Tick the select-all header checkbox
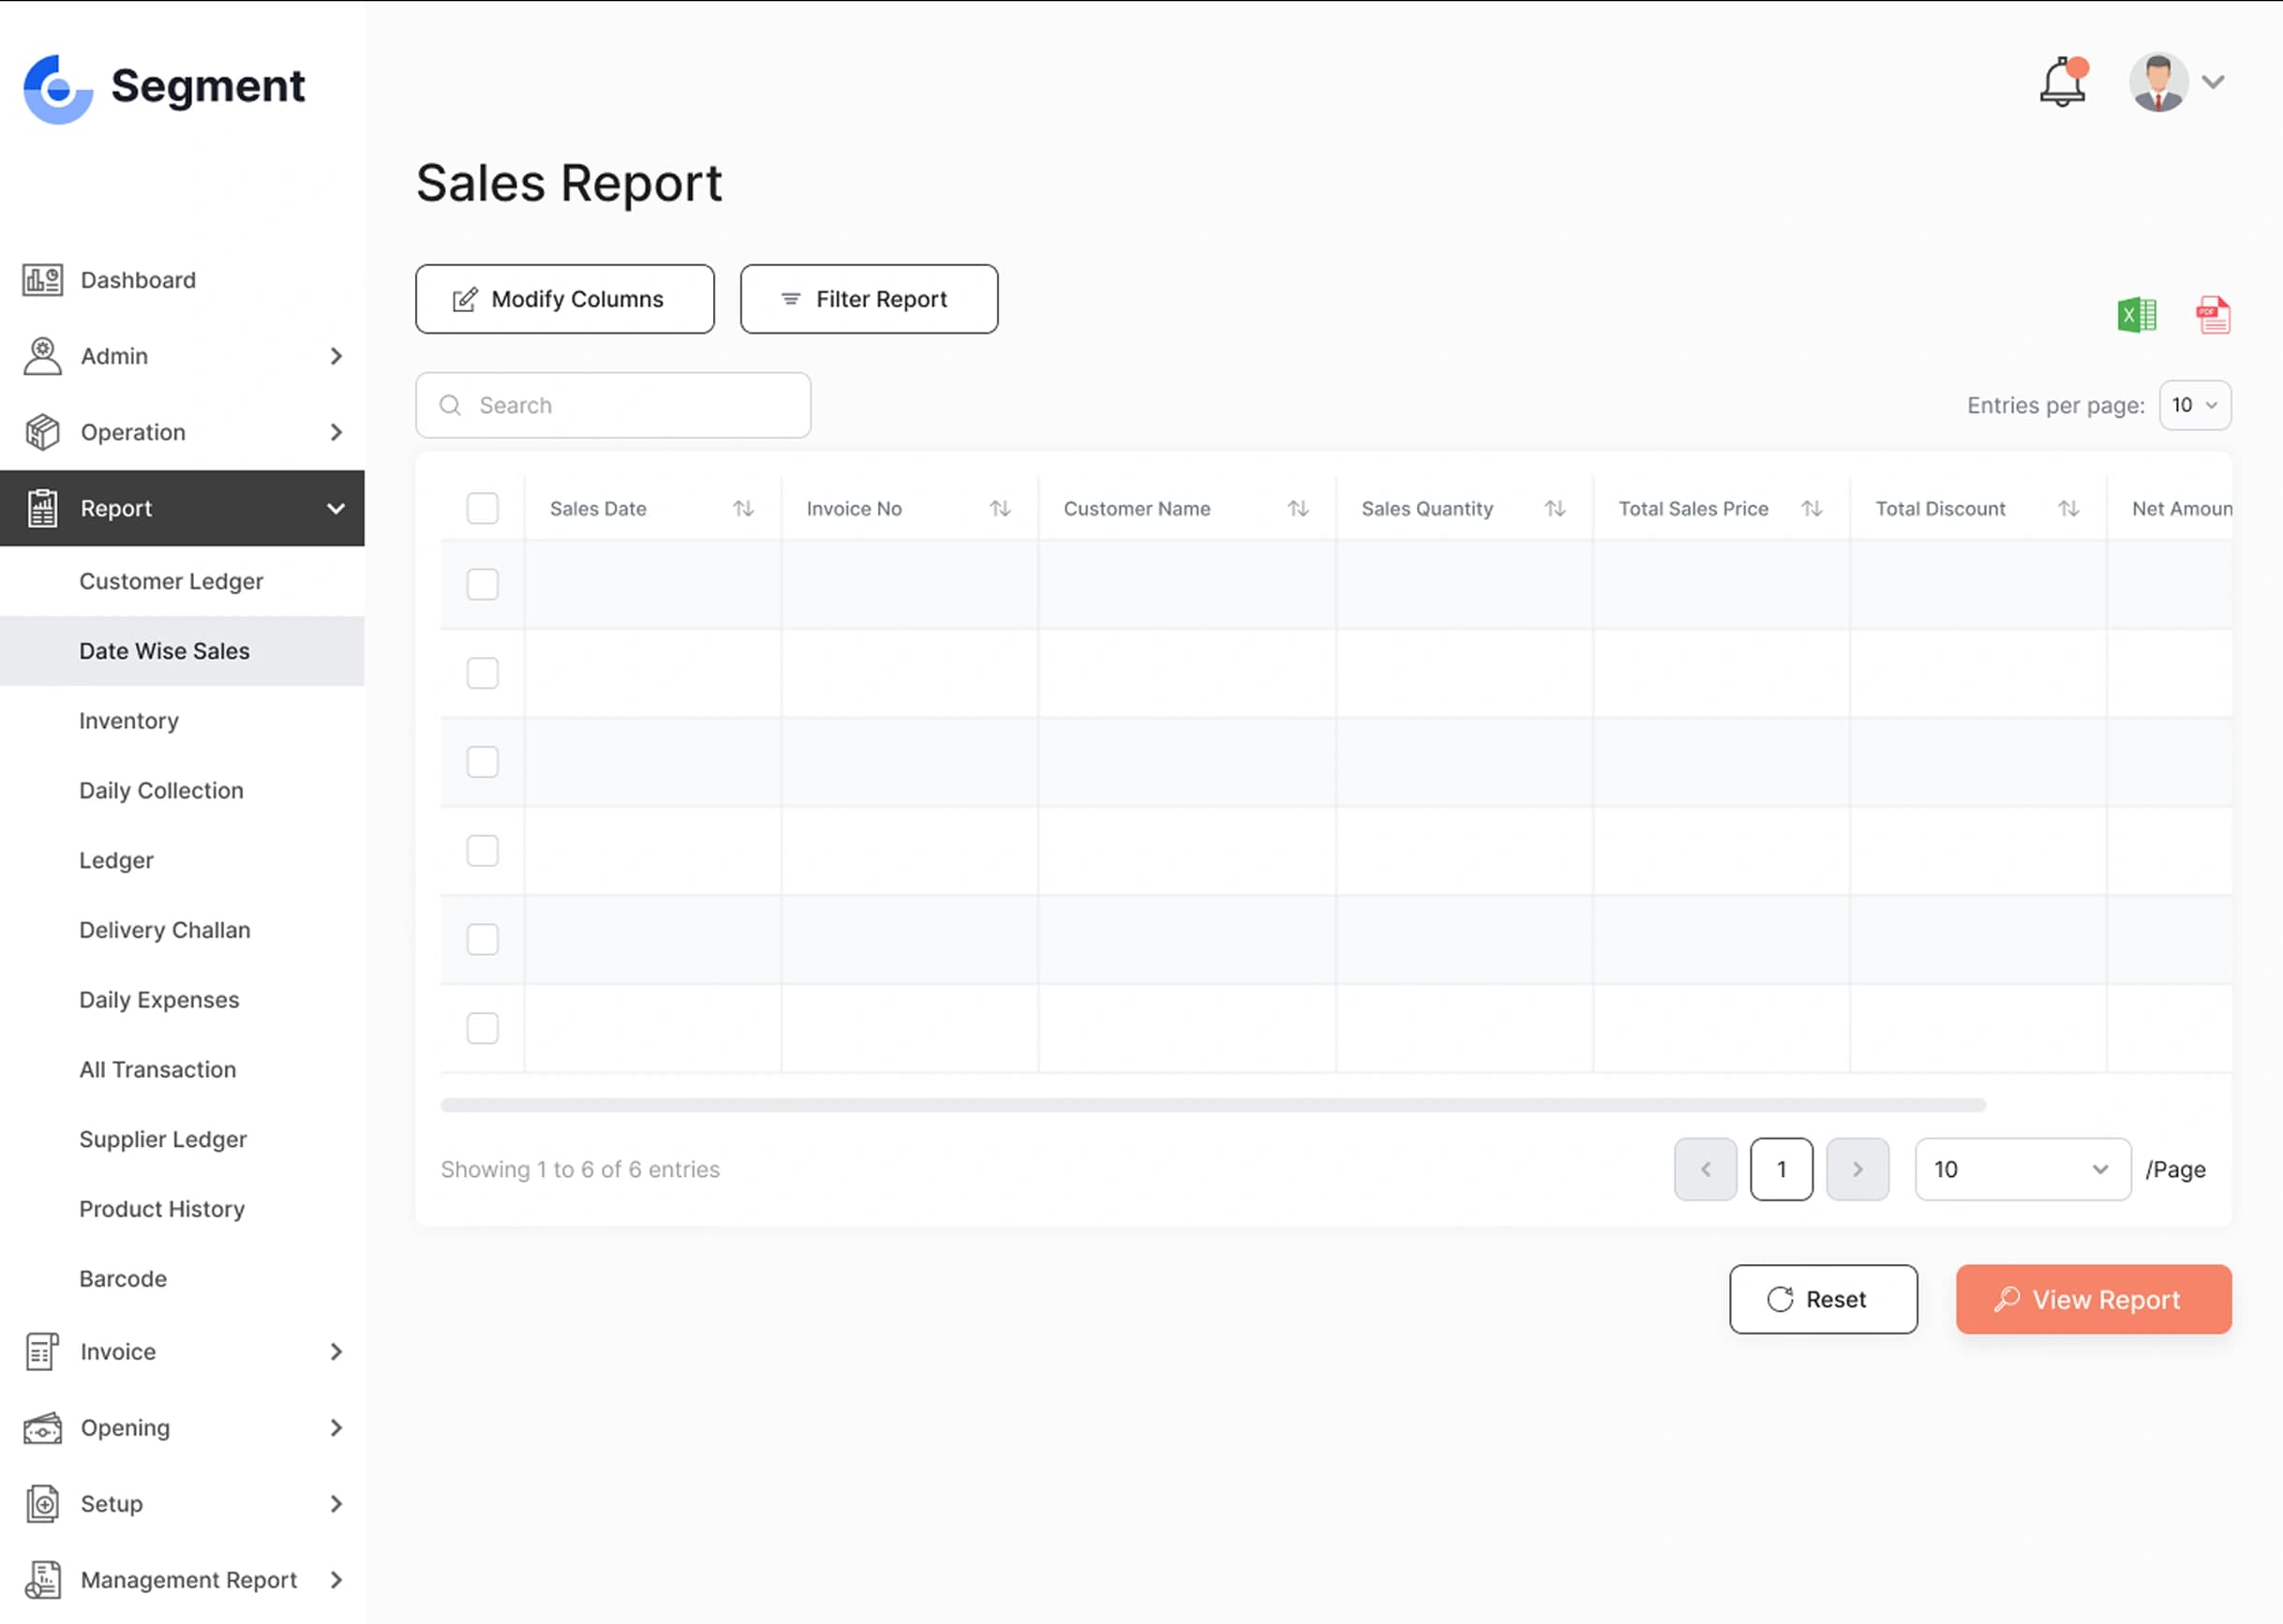2283x1624 pixels. [x=482, y=508]
